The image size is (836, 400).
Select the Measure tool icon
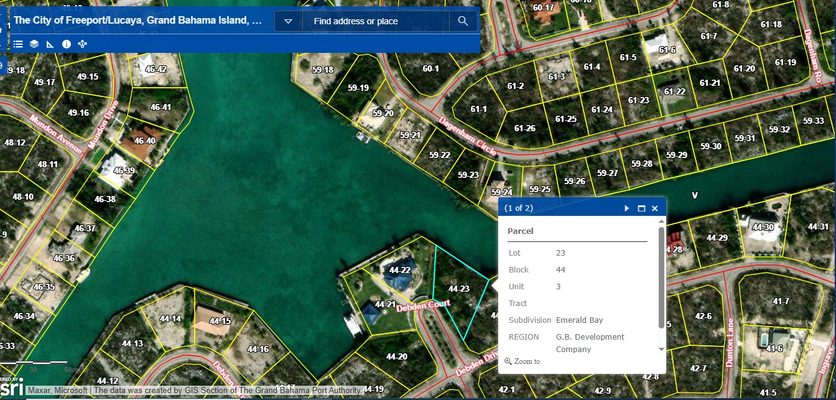[49, 44]
